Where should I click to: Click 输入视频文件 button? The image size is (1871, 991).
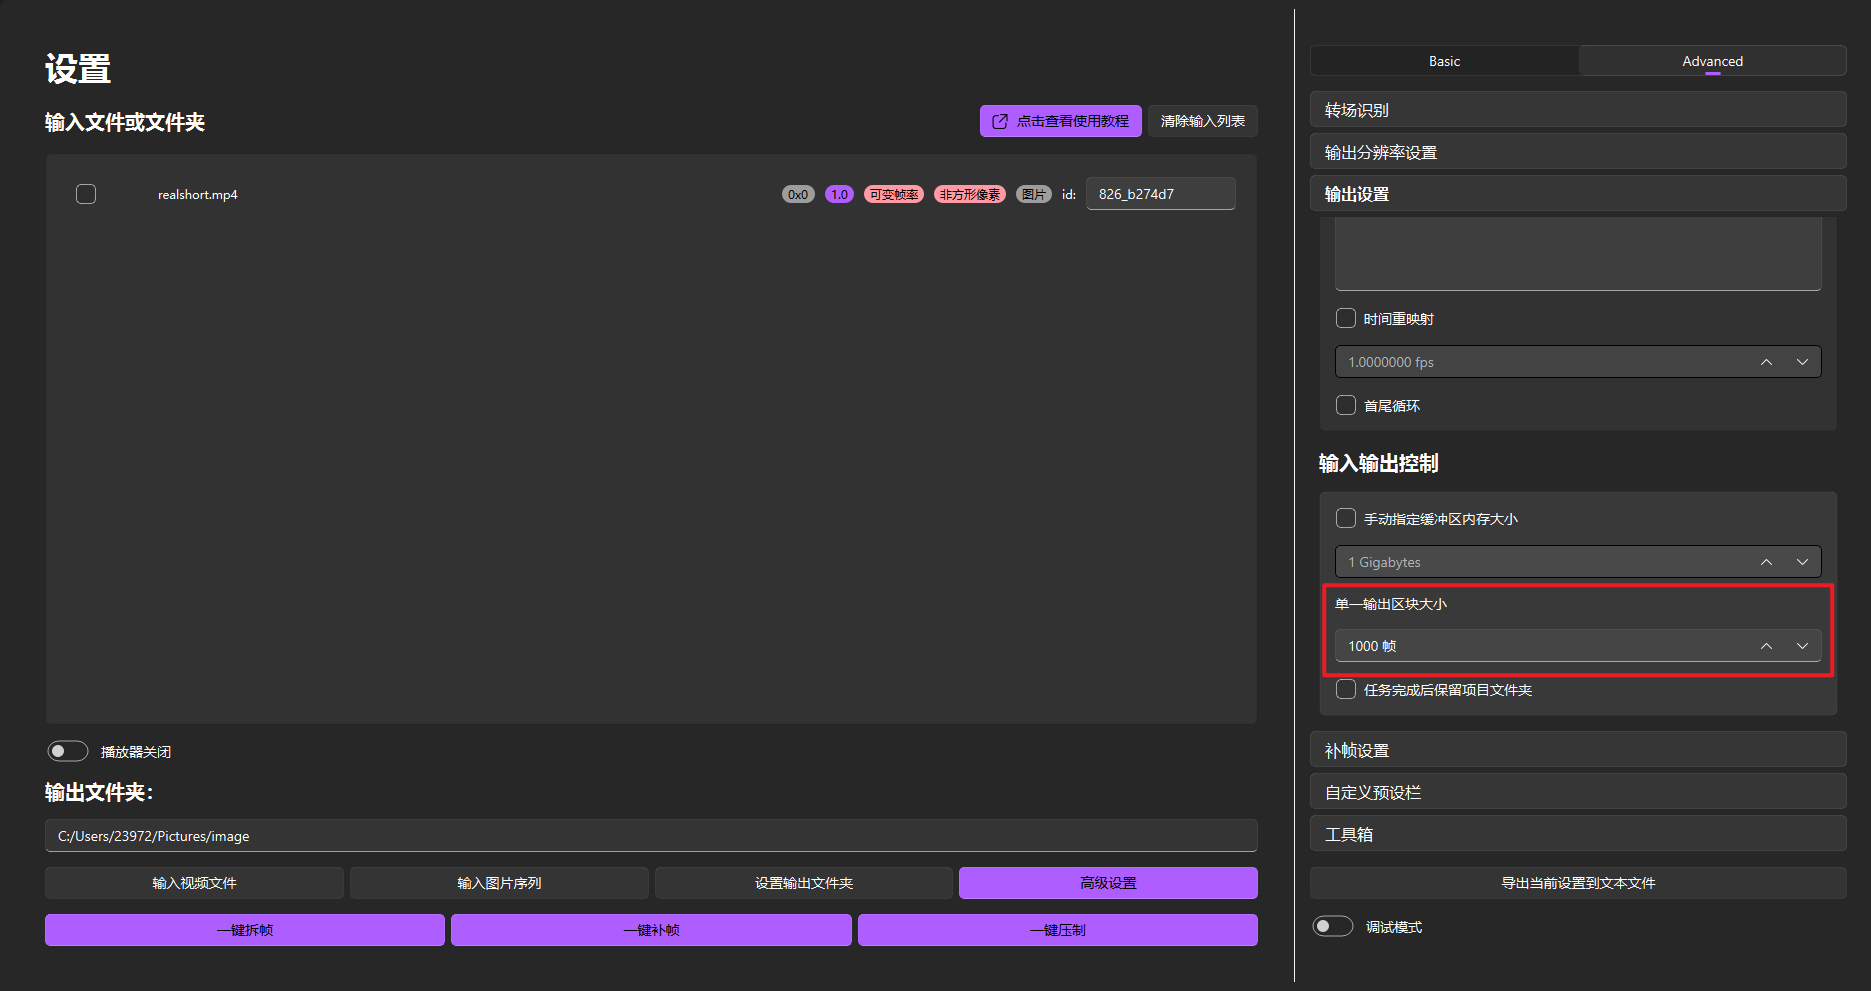click(x=194, y=883)
